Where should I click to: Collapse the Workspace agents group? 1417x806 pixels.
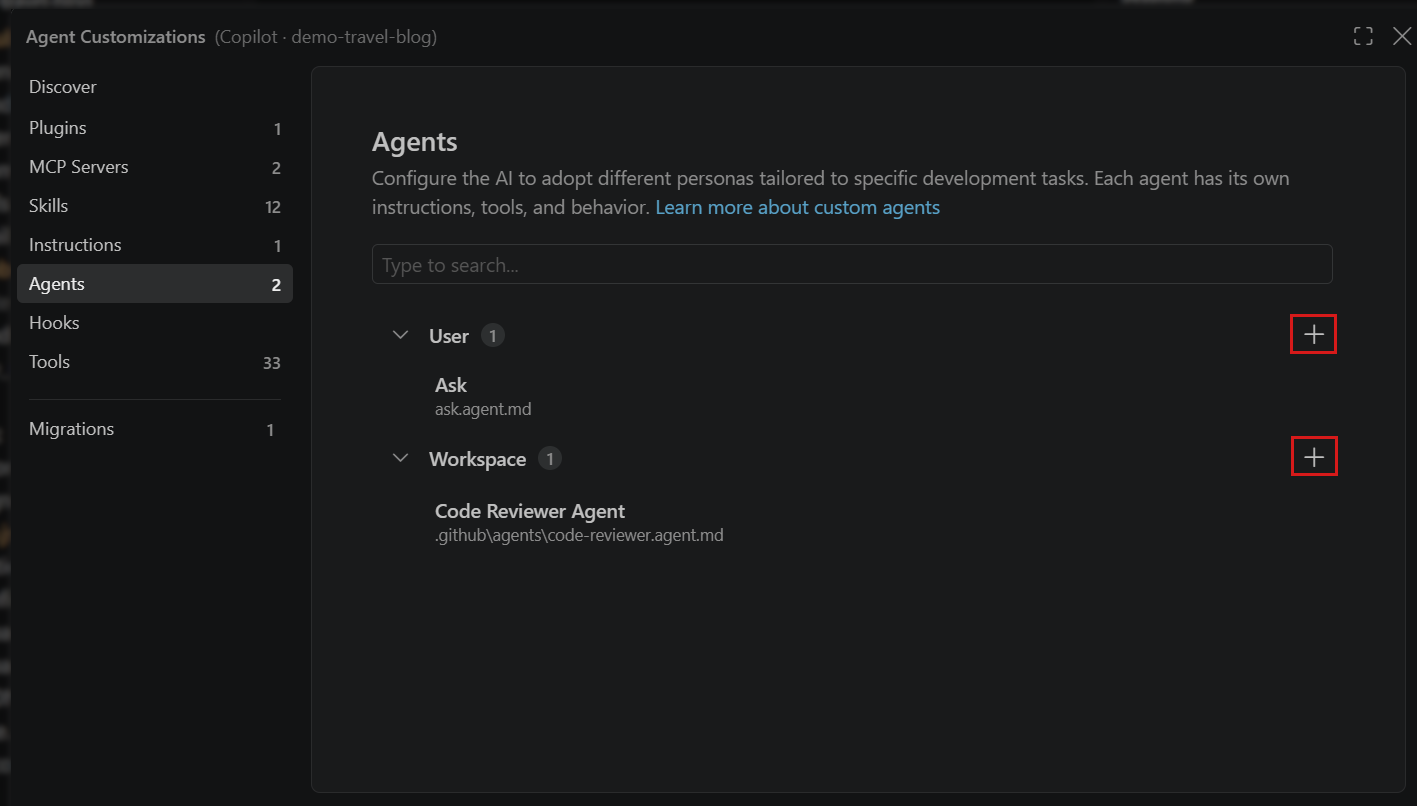[401, 458]
